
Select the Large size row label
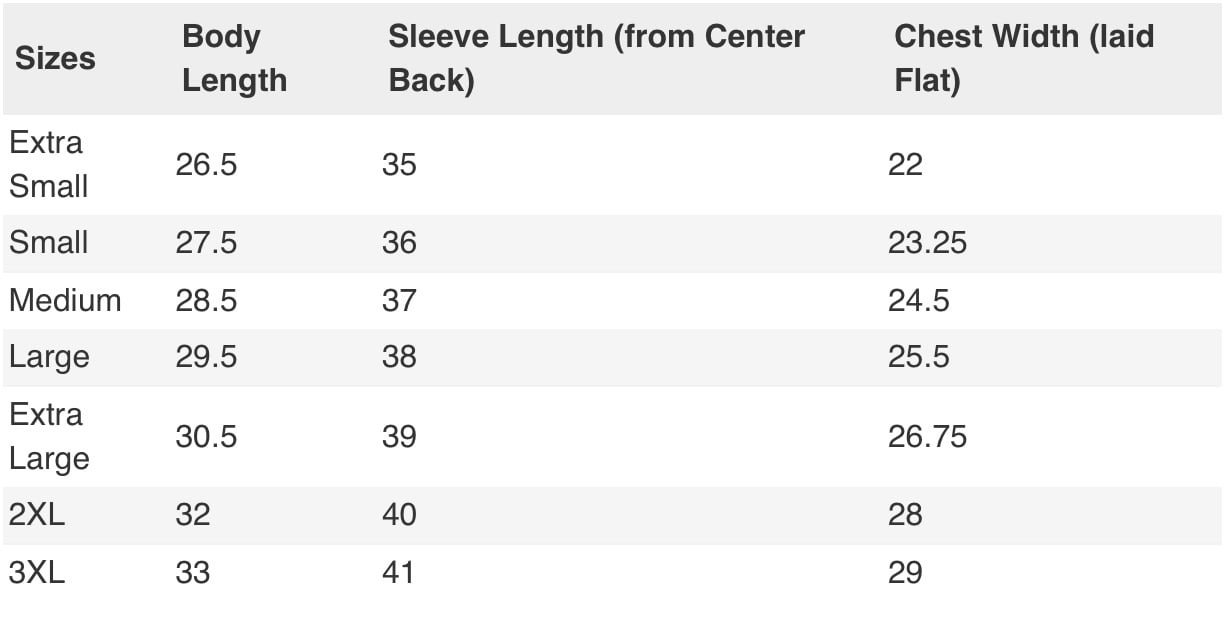coord(49,357)
